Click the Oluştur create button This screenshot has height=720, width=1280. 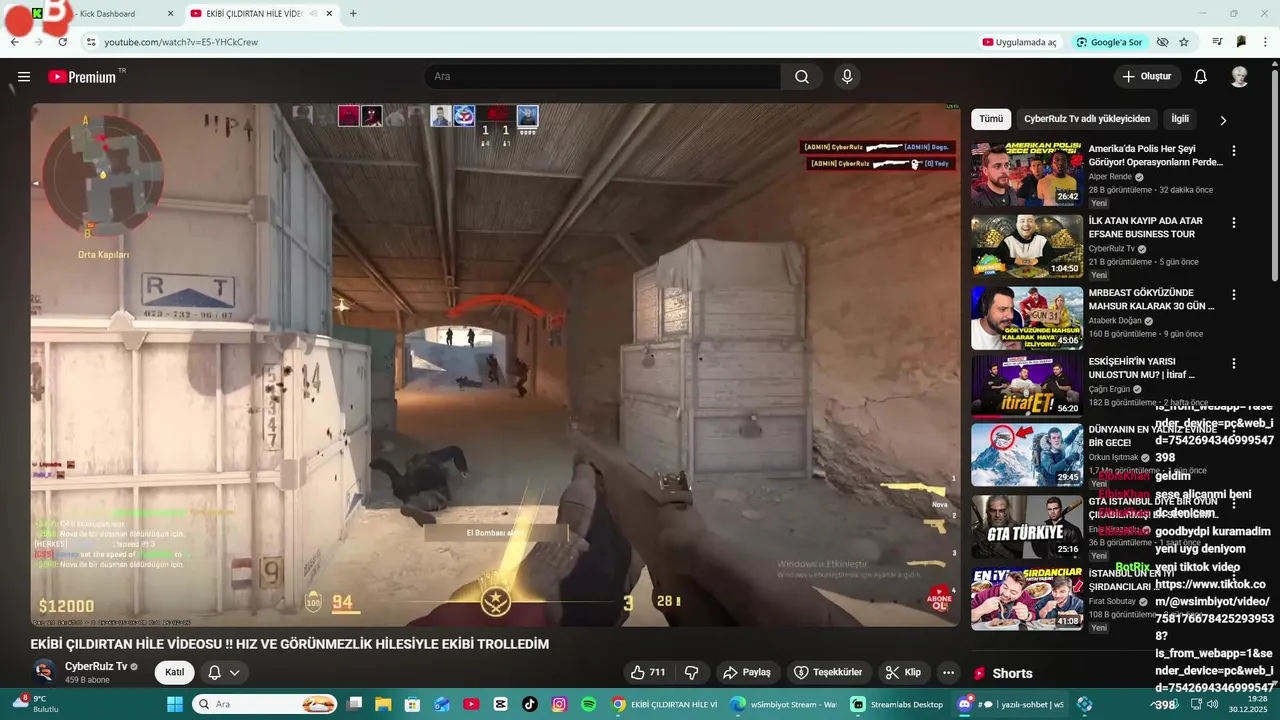point(1147,77)
